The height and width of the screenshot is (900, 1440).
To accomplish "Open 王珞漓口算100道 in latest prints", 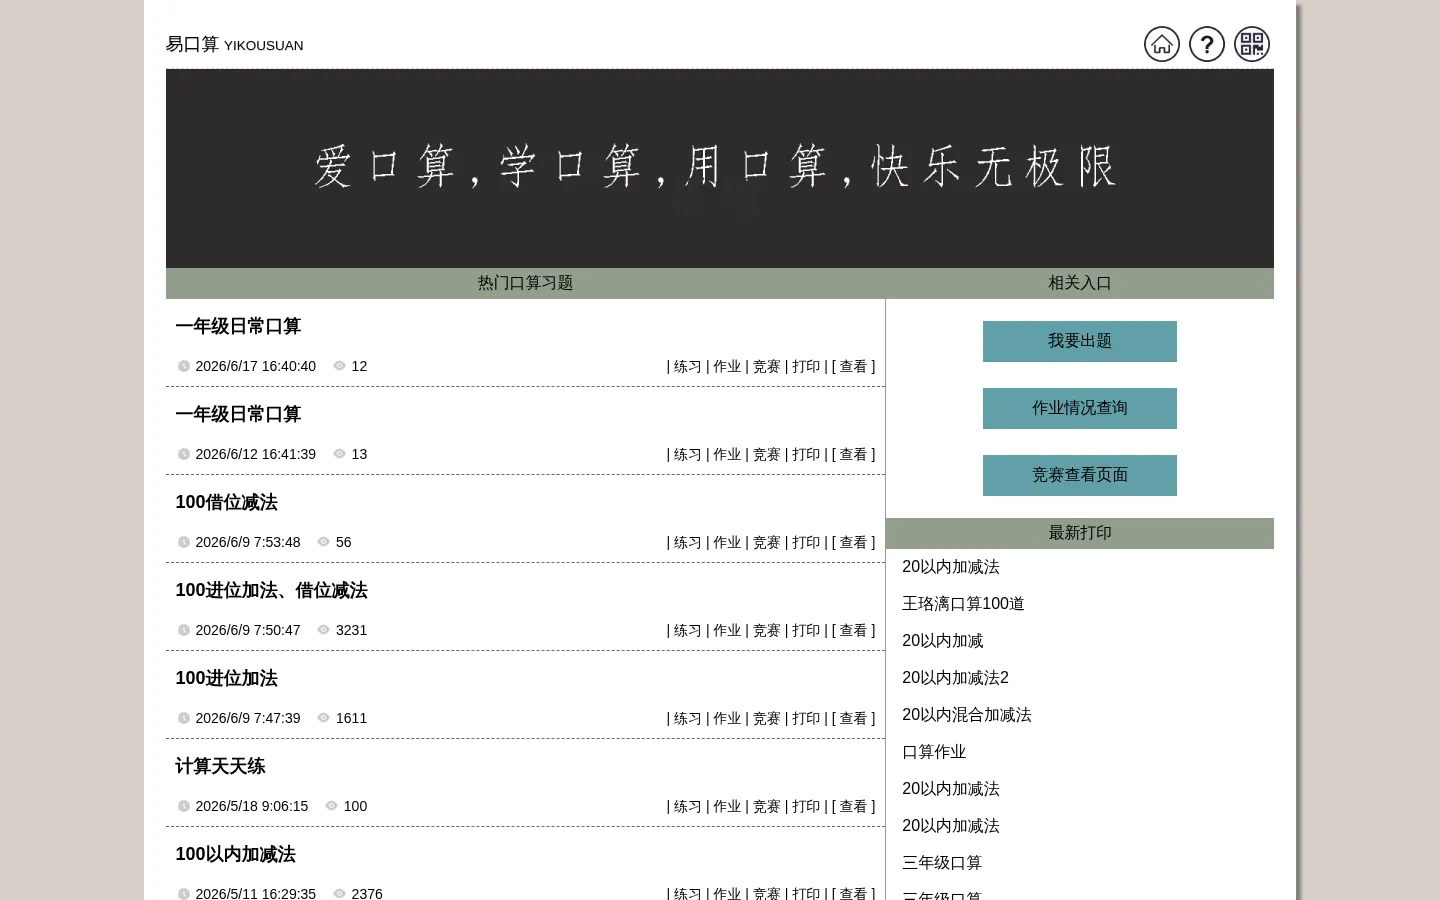I will coord(963,604).
